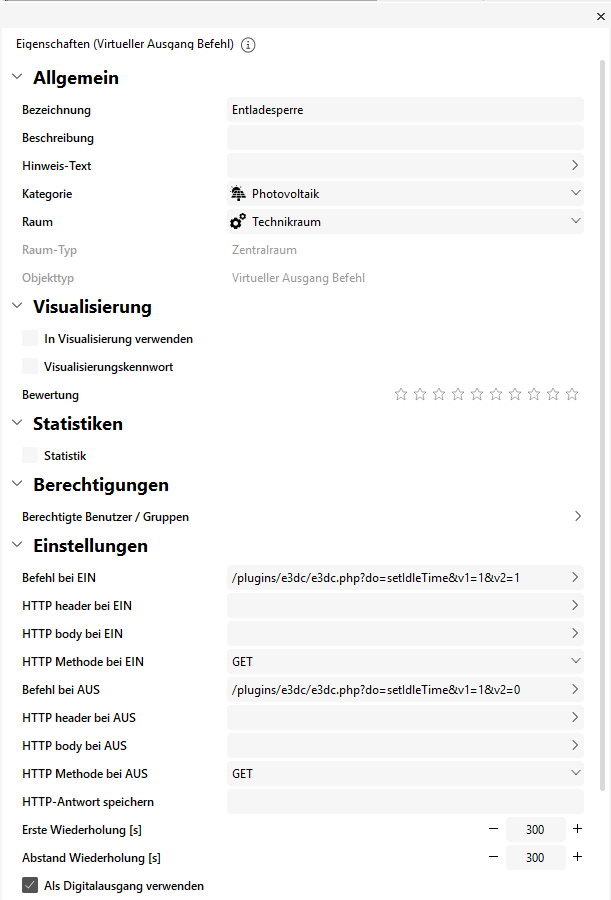Open Berechtigte Benutzer / Gruppen arrow
Viewport: 611px width, 900px height.
point(578,517)
